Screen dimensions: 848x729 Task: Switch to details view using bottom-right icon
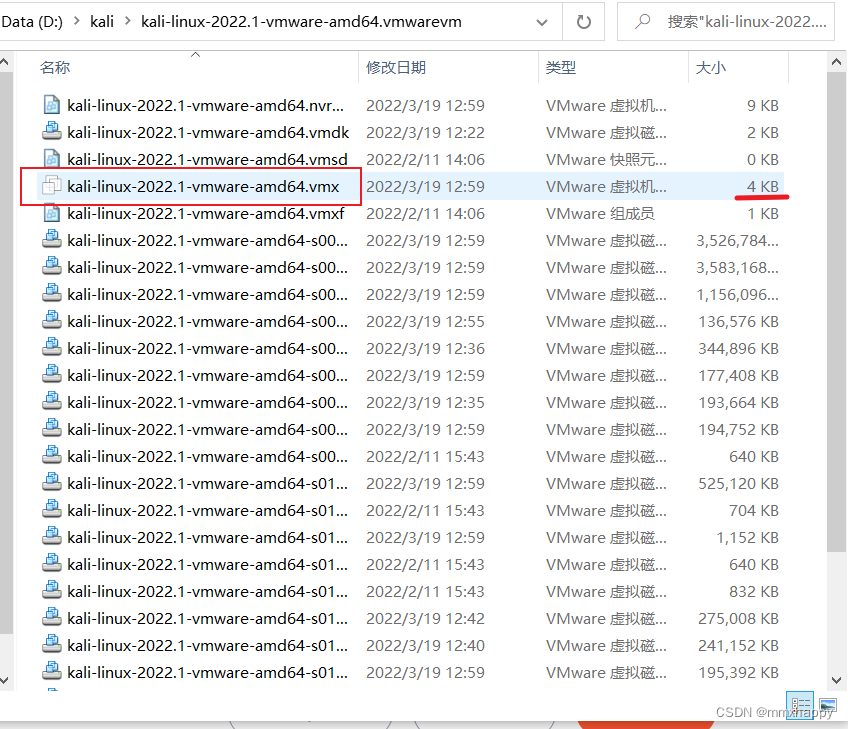point(800,705)
